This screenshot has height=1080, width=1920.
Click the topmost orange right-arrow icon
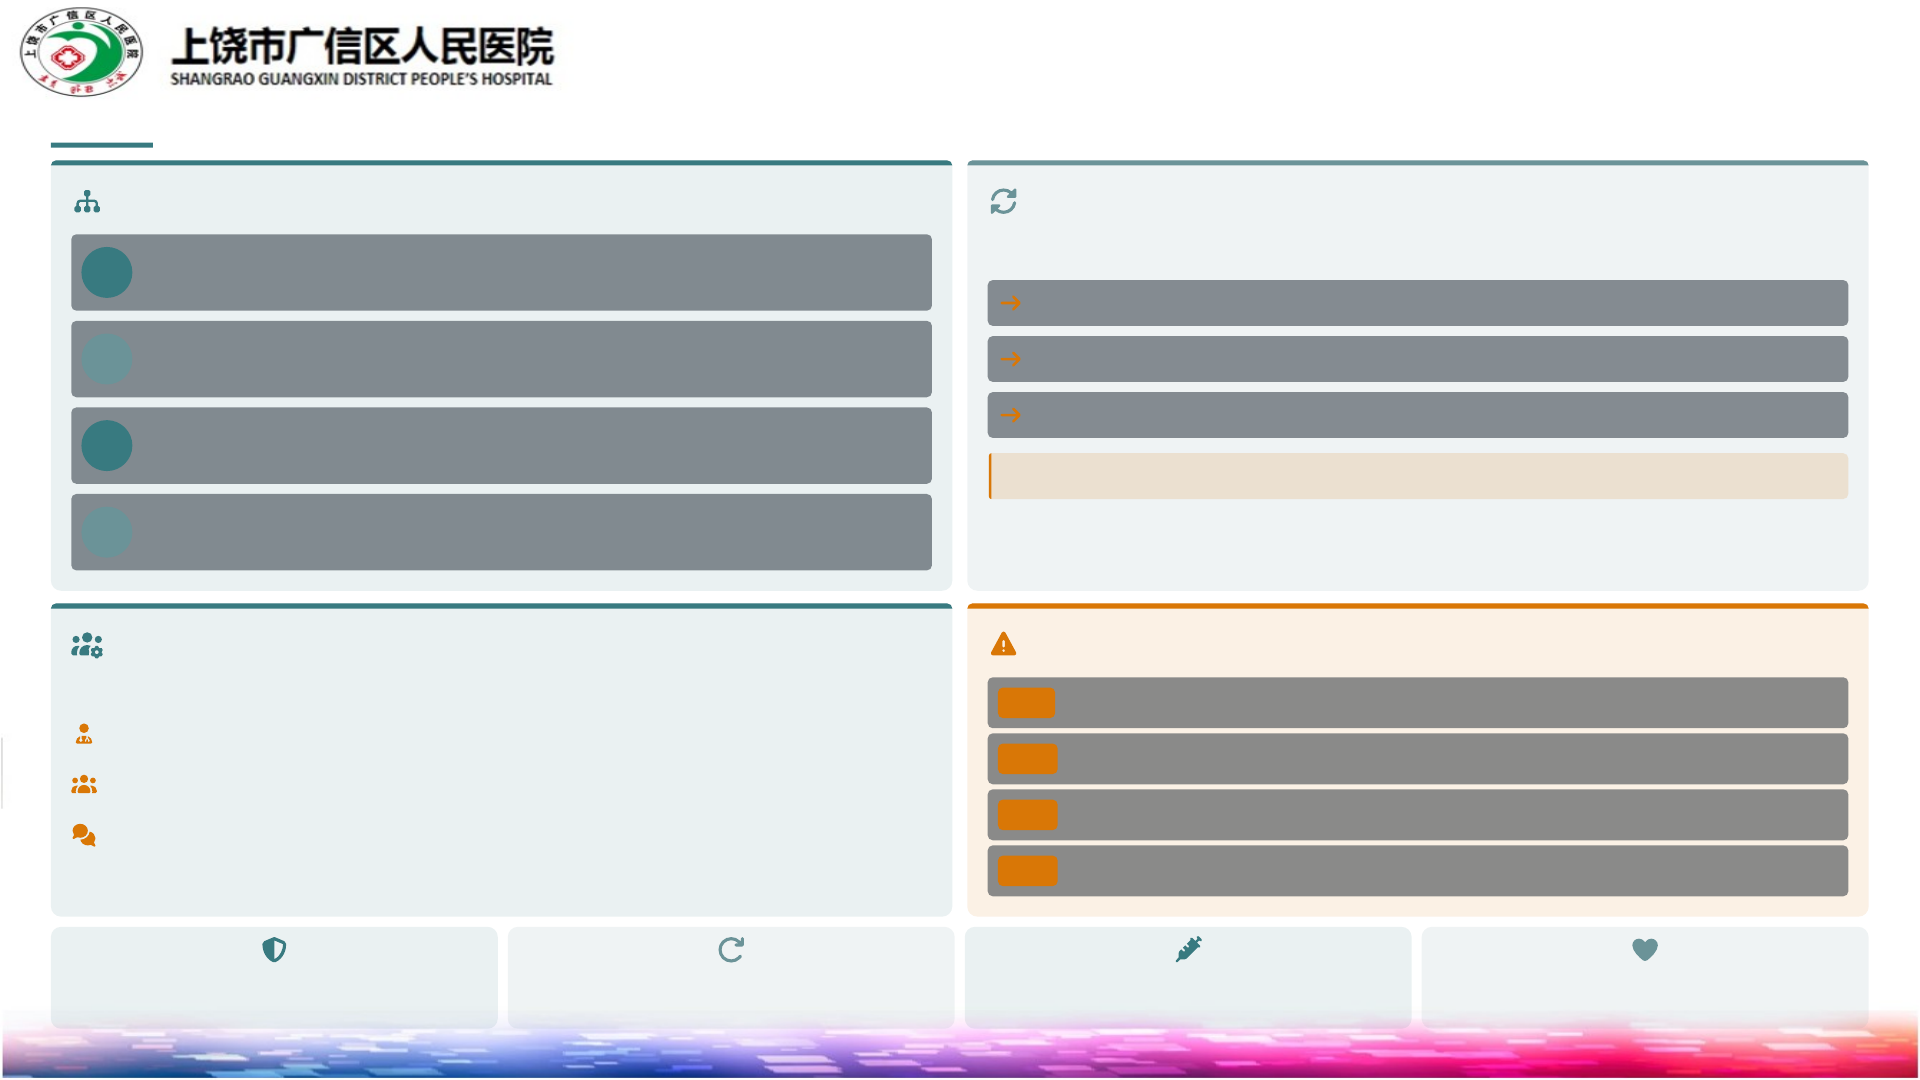coord(1011,303)
